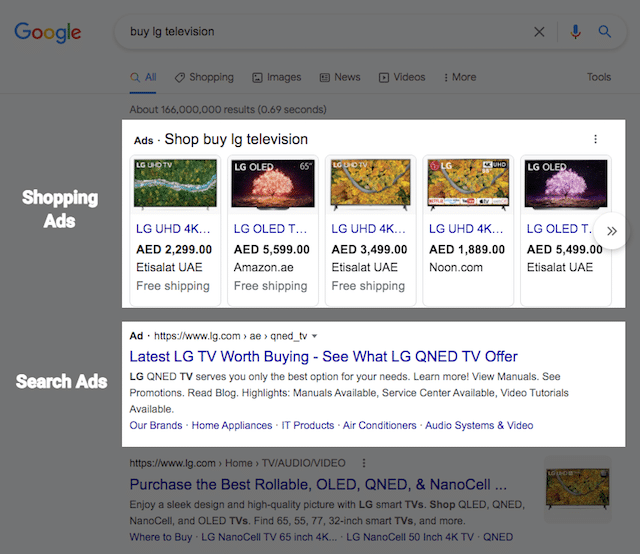Start voice search with microphone icon
The height and width of the screenshot is (554, 640).
point(575,32)
